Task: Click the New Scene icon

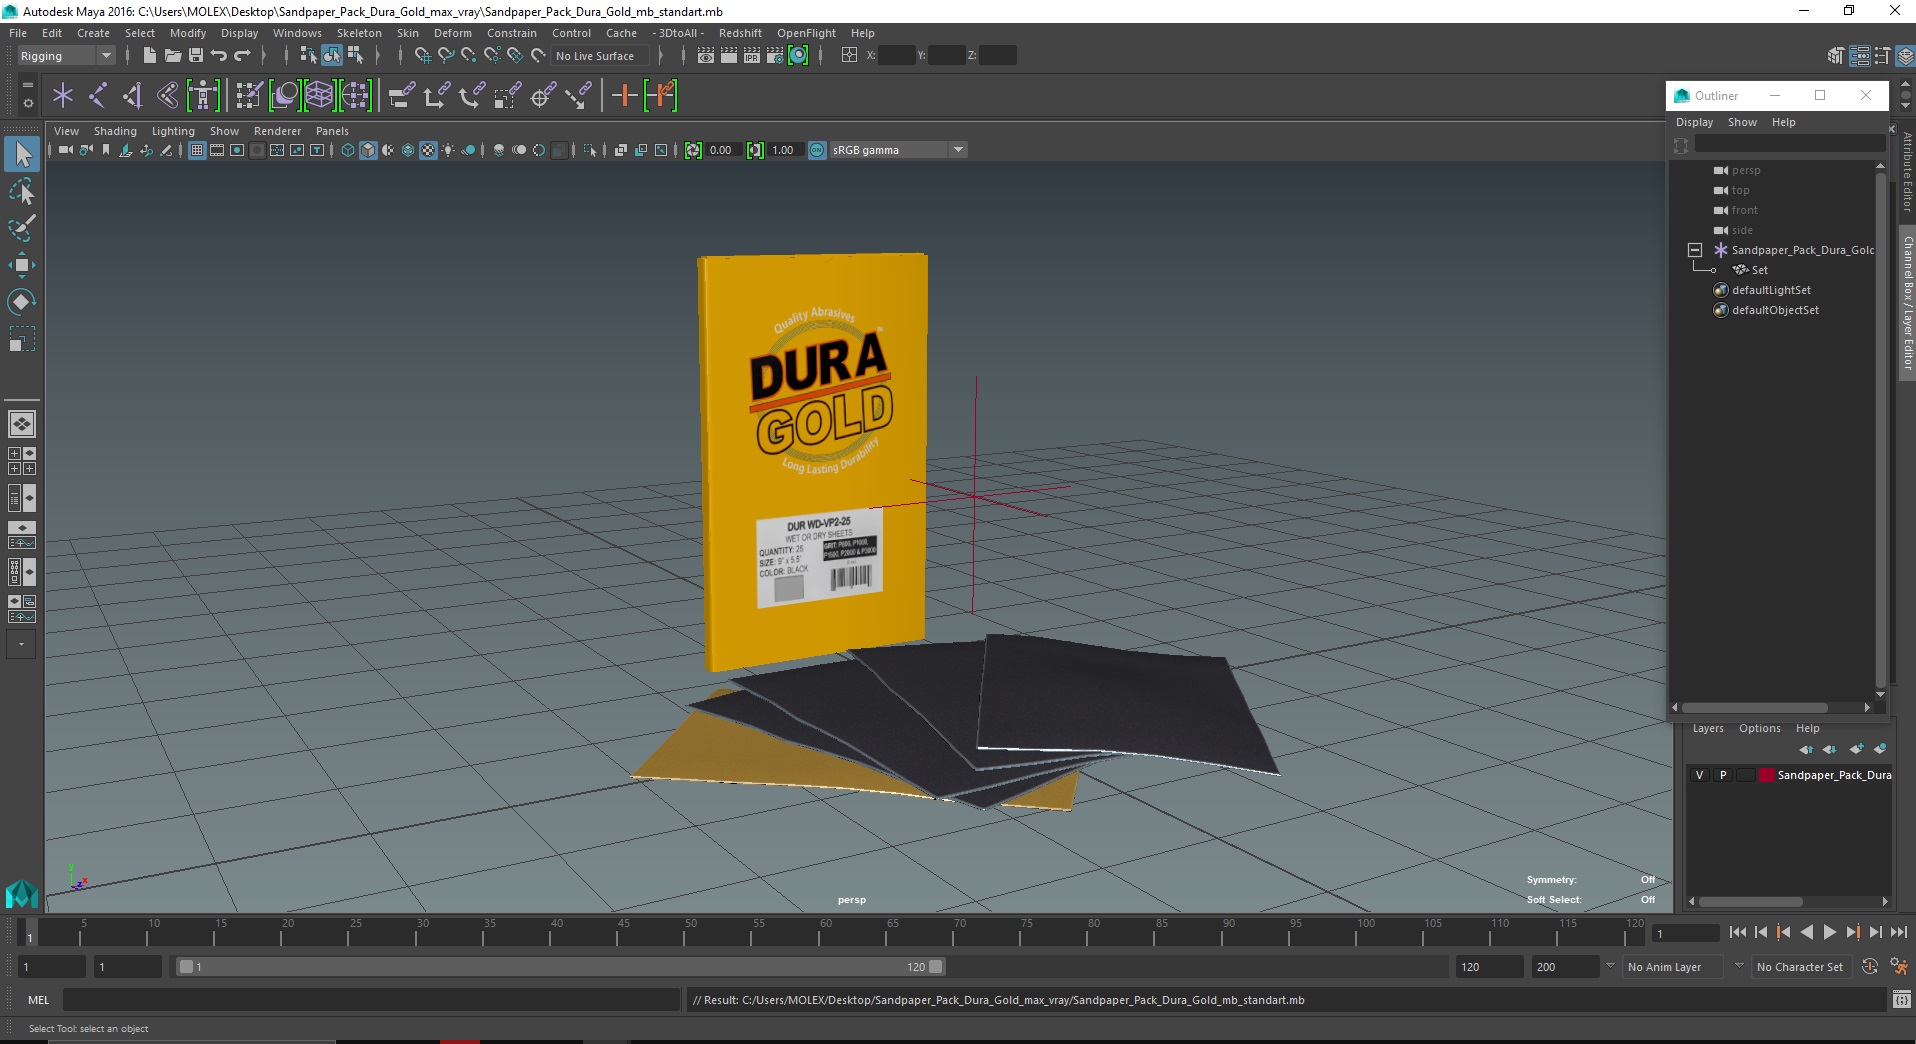Action: [x=149, y=56]
